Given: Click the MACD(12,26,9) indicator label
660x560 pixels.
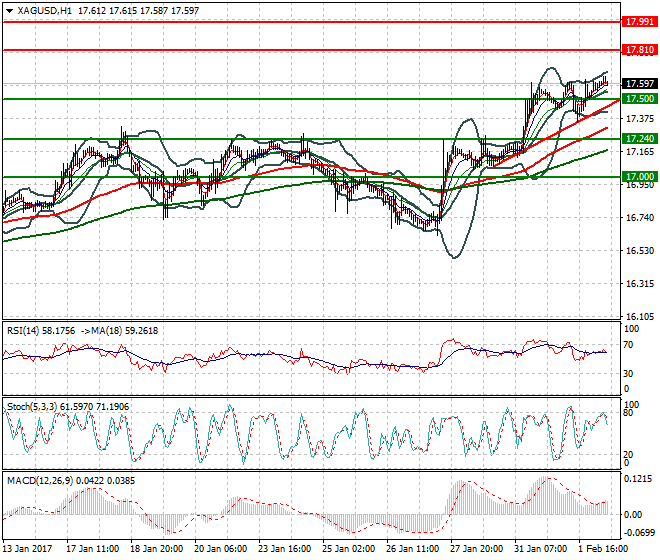Looking at the screenshot, I should [x=40, y=481].
